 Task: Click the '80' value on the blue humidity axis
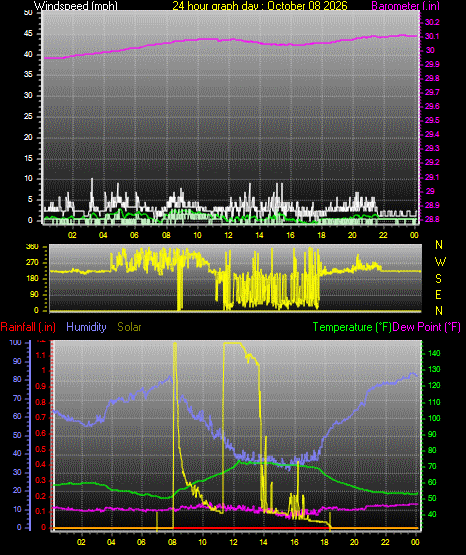pos(17,379)
